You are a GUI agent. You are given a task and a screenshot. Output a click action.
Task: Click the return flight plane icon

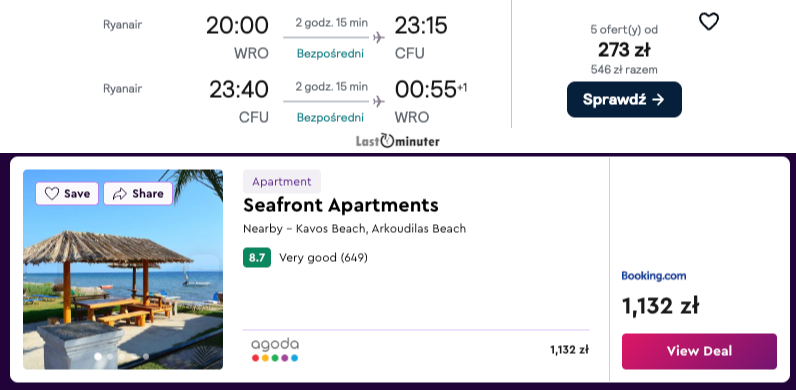[378, 102]
